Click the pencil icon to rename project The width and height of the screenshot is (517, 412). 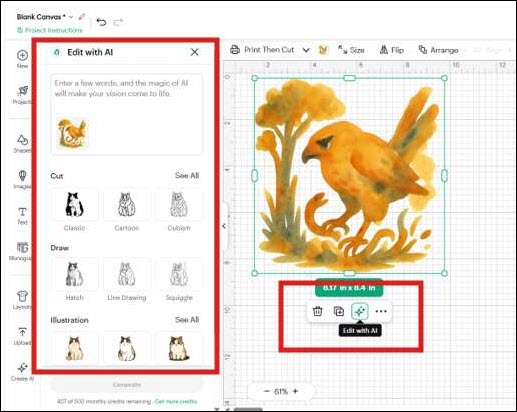click(82, 16)
